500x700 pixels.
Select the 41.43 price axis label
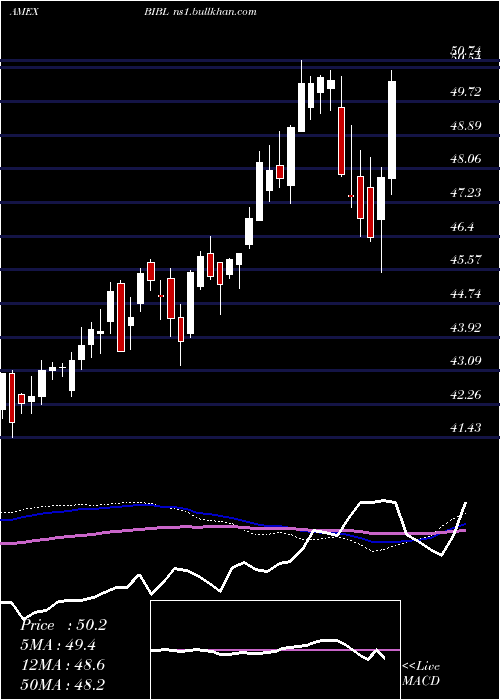(466, 428)
